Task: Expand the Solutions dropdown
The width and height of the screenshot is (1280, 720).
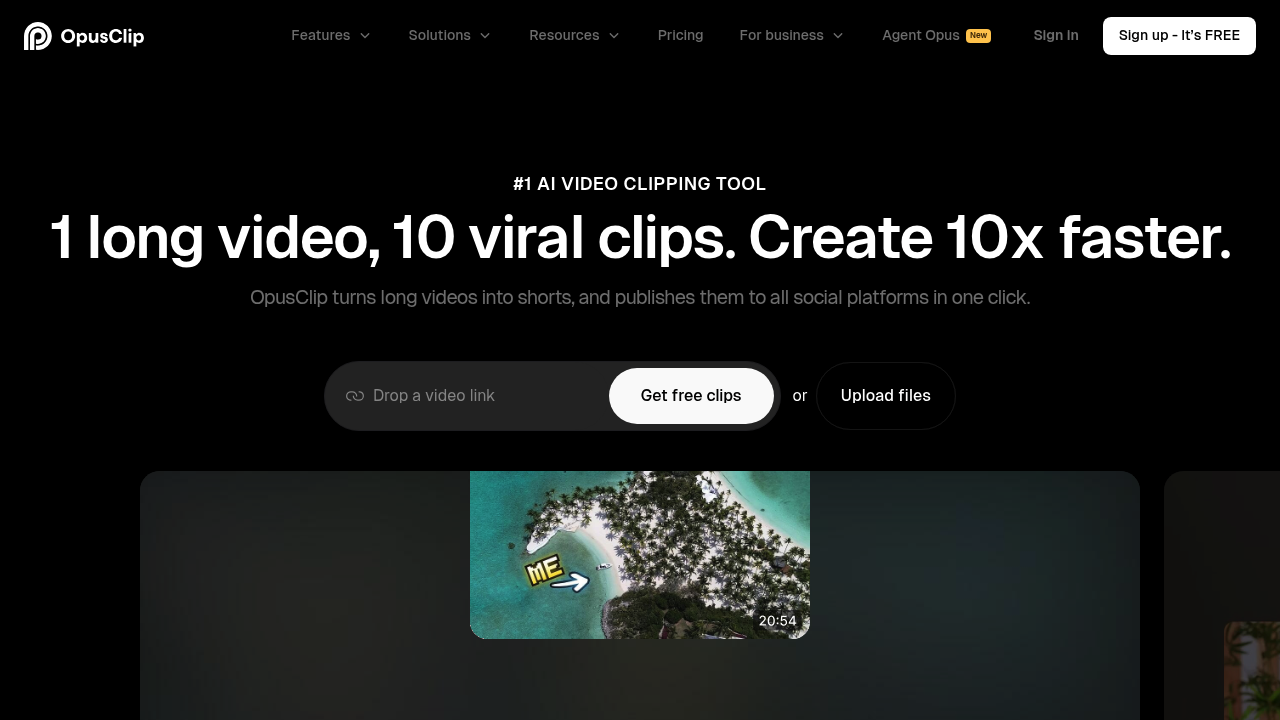Action: [440, 35]
